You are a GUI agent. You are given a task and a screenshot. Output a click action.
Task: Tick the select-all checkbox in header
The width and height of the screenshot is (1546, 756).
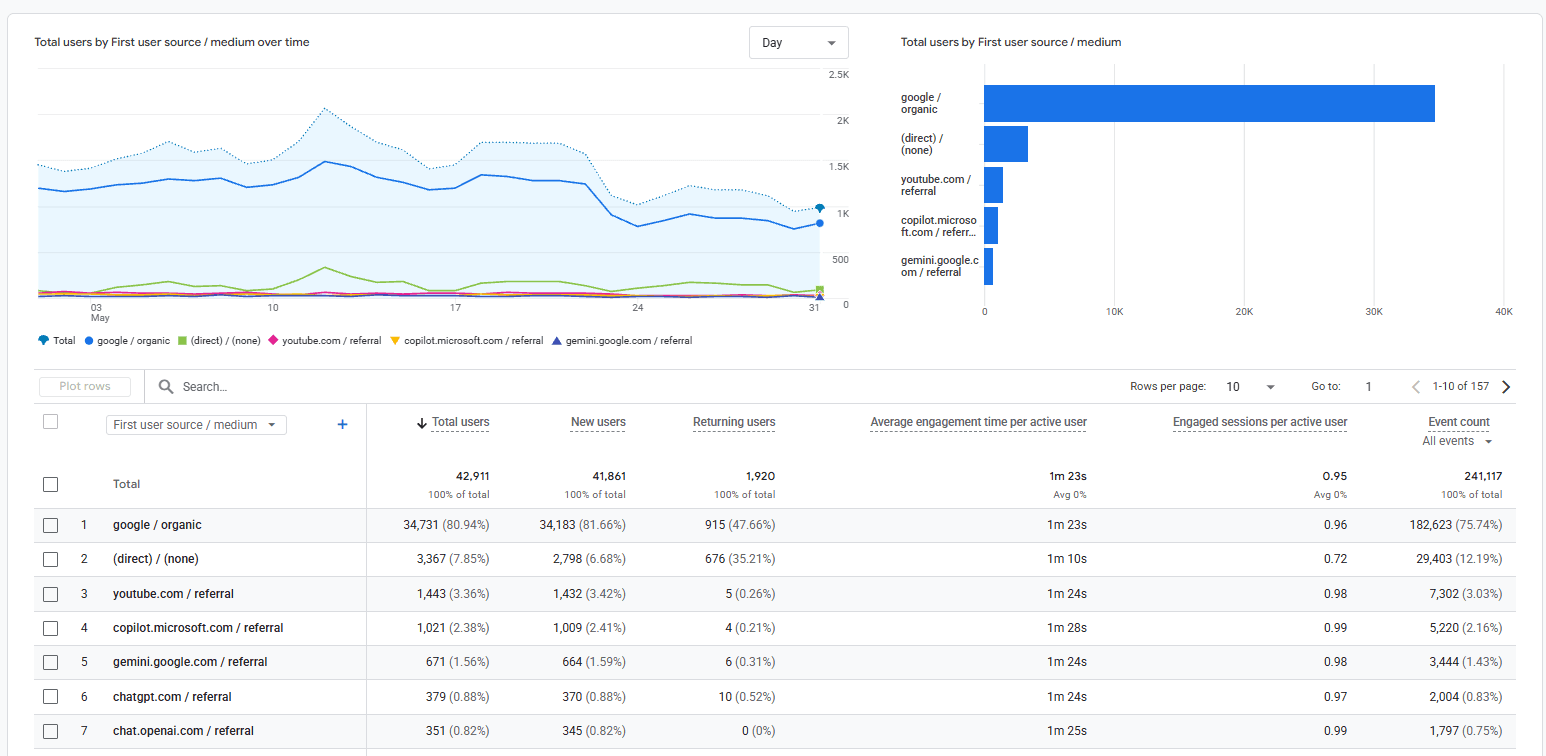50,422
